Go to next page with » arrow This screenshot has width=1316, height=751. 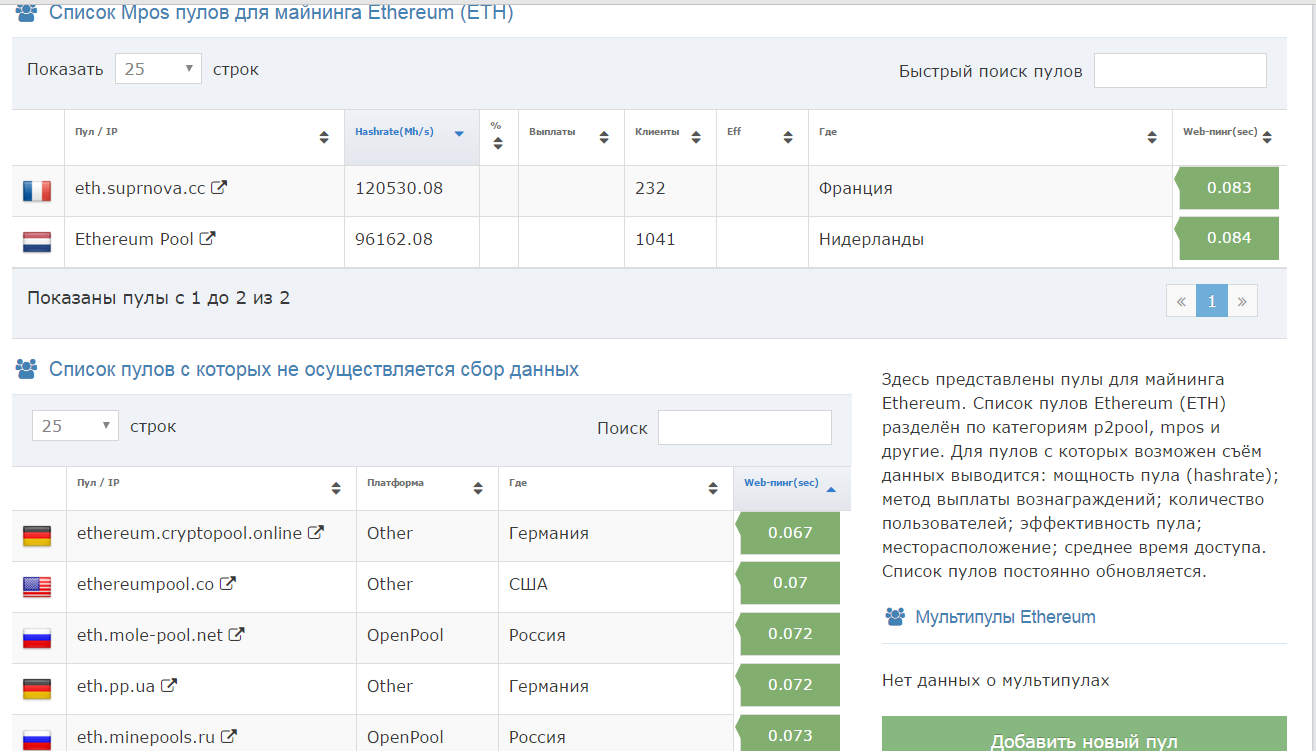[1242, 300]
